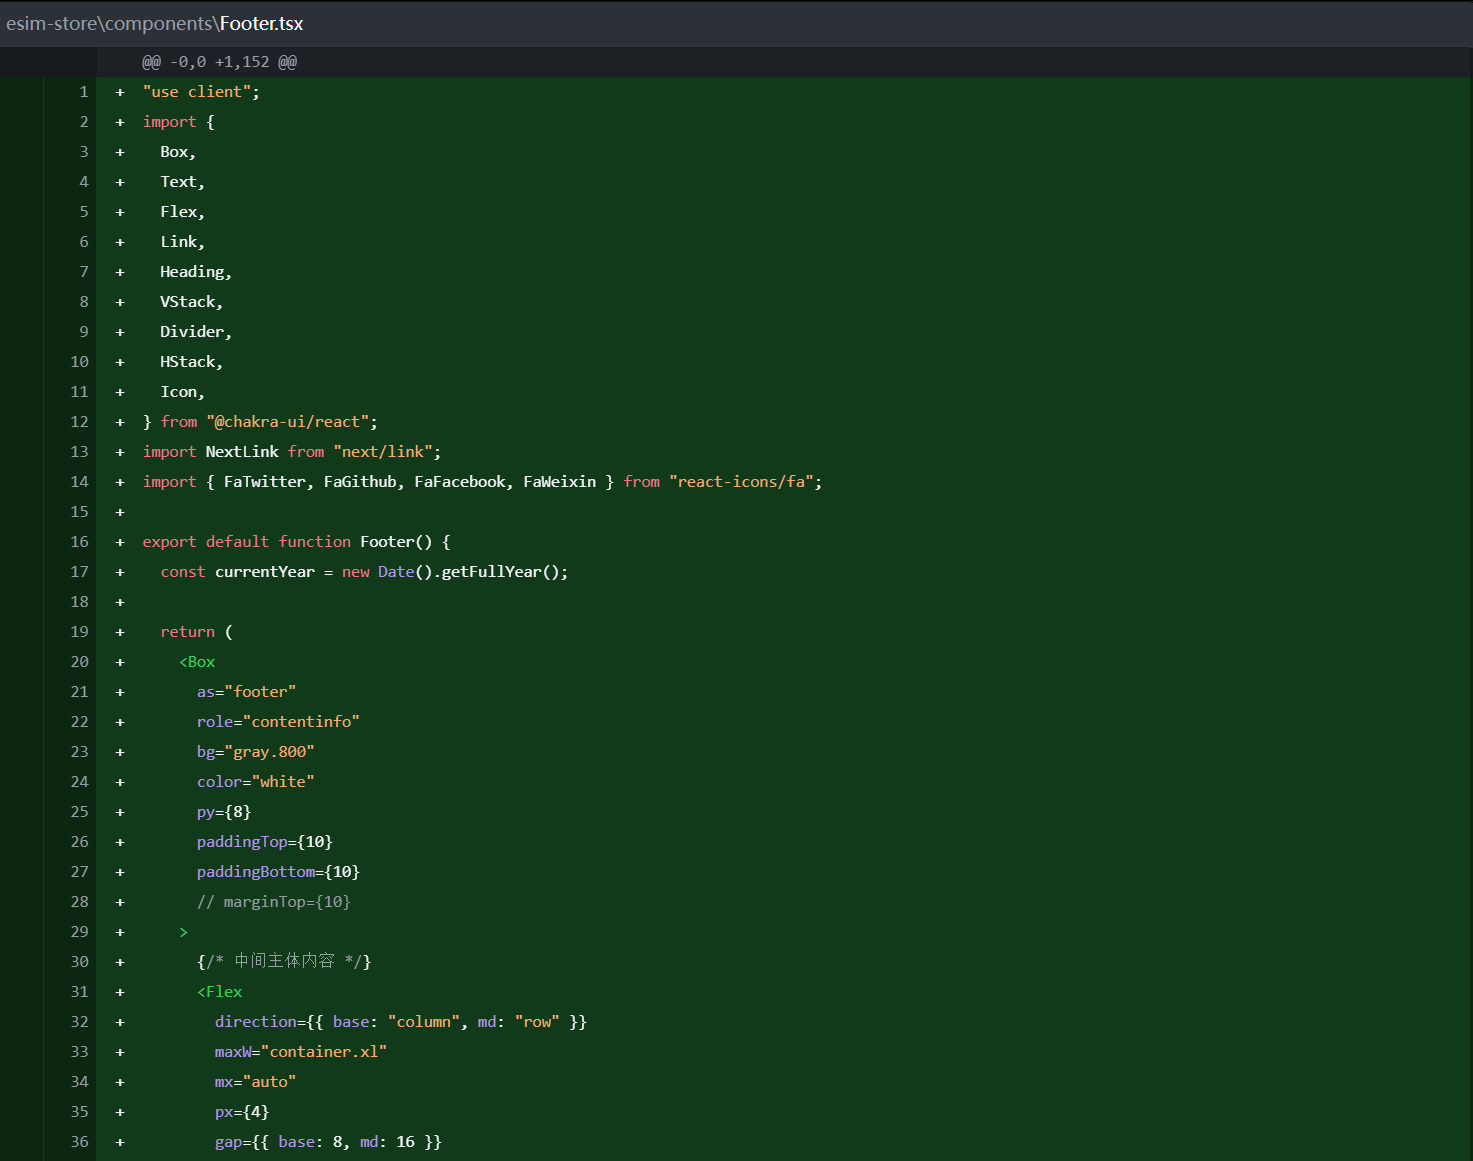This screenshot has width=1473, height=1161.
Task: Click line number 36 in the gutter
Action: pyautogui.click(x=80, y=1142)
